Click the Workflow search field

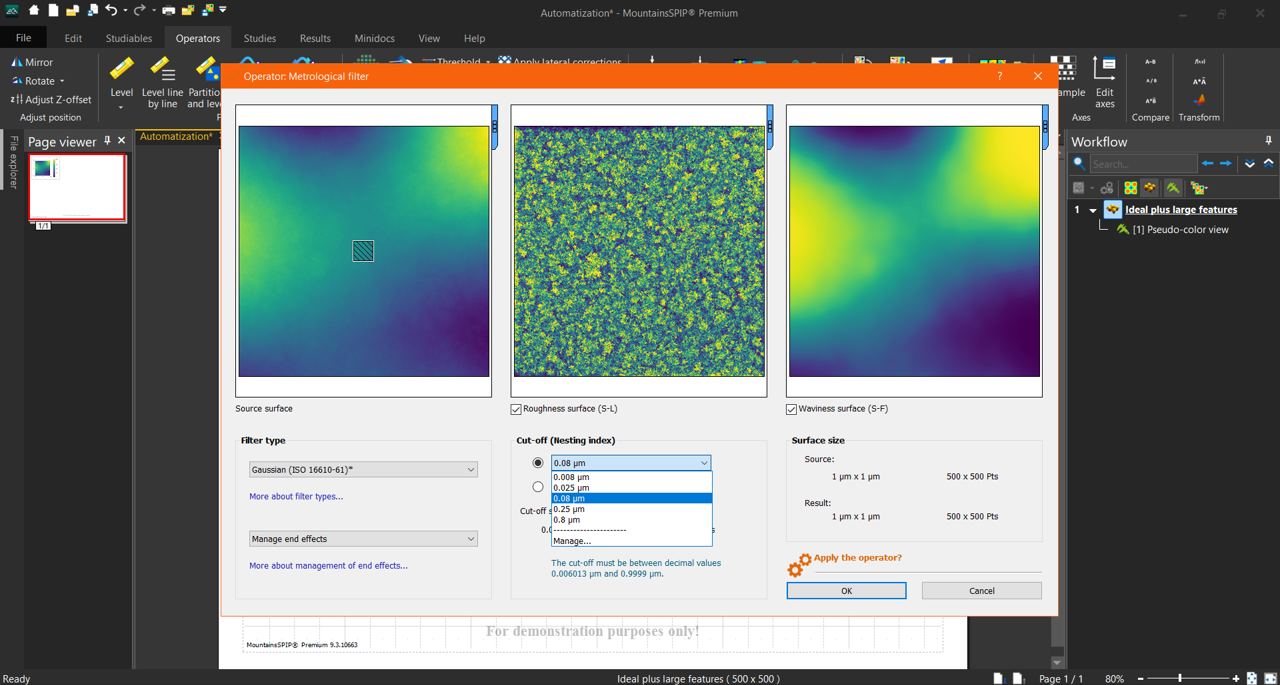click(x=1143, y=163)
